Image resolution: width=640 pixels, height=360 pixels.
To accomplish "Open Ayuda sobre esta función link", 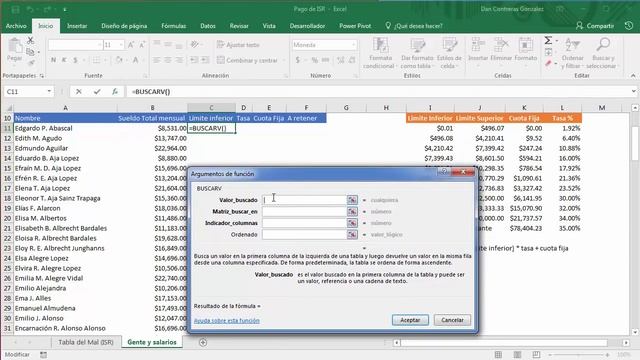I will pyautogui.click(x=227, y=320).
